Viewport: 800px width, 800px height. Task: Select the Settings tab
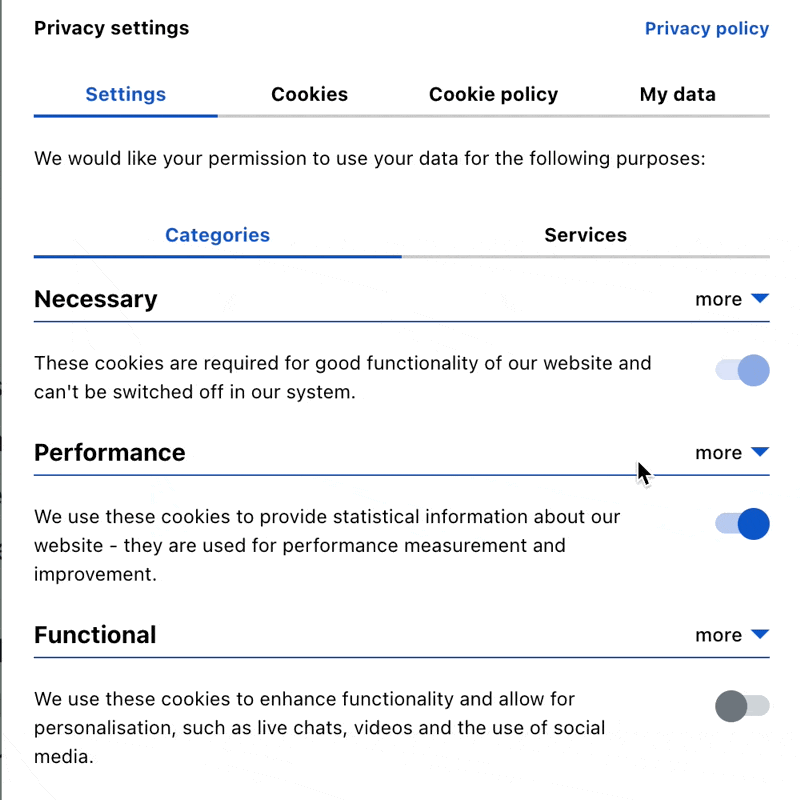126,94
